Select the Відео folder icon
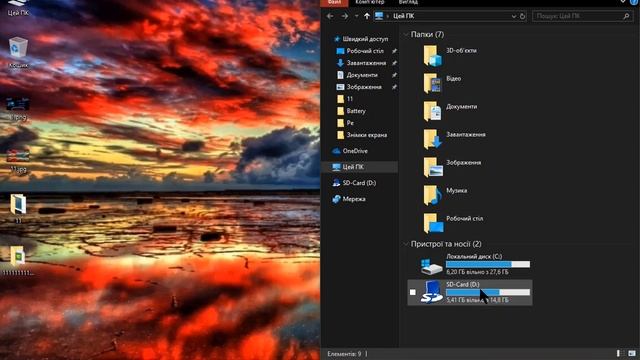Viewport: 640px width, 360px height. (433, 84)
